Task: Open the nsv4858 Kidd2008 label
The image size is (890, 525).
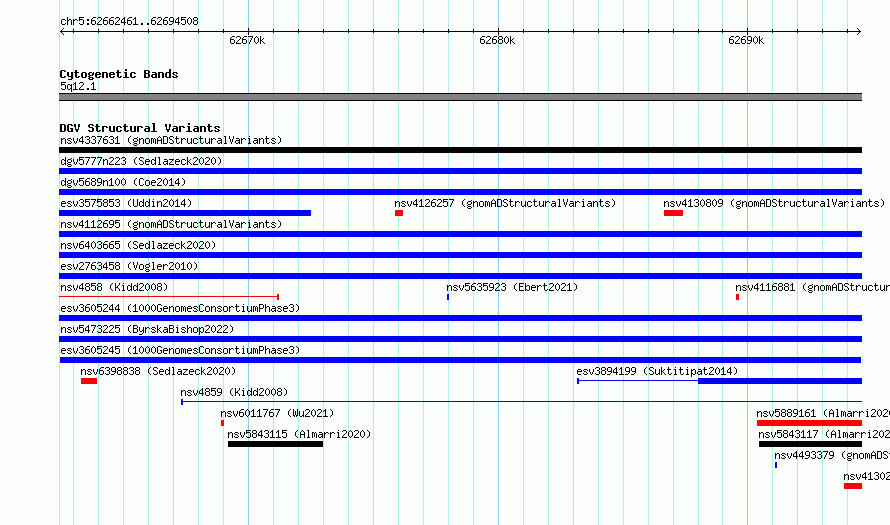Action: pyautogui.click(x=114, y=287)
